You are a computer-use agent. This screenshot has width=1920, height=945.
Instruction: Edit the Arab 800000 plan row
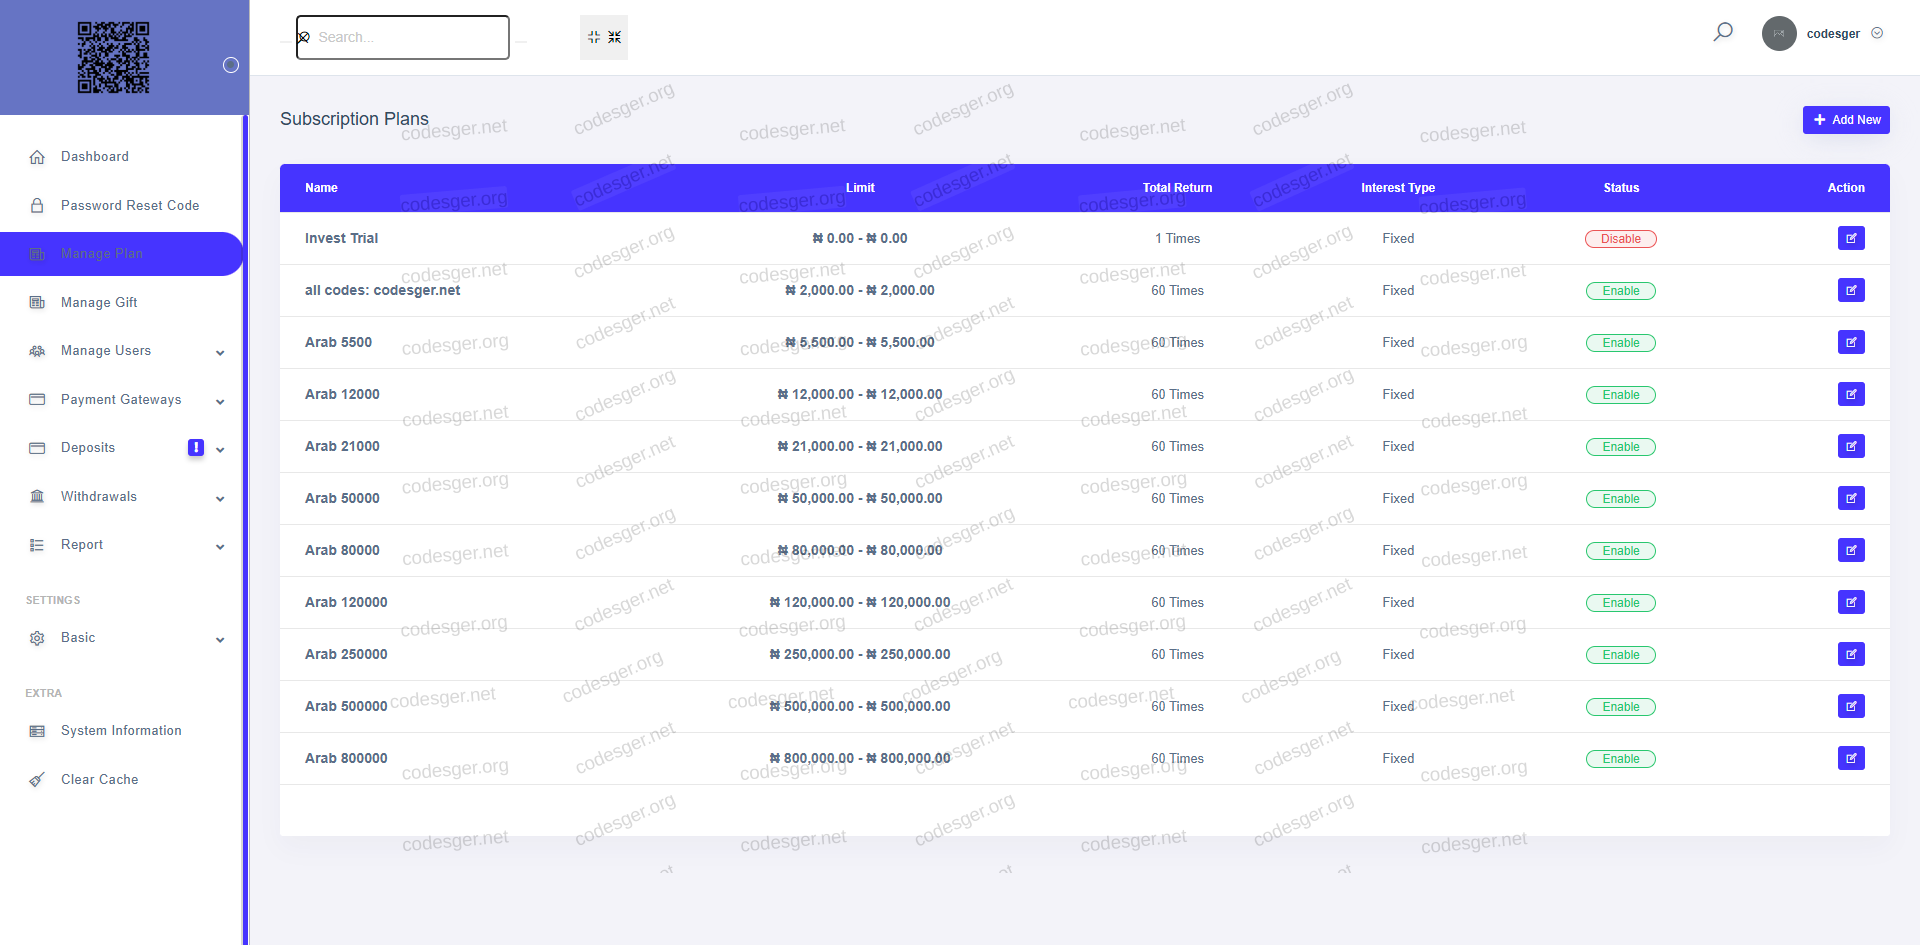[x=1850, y=758]
